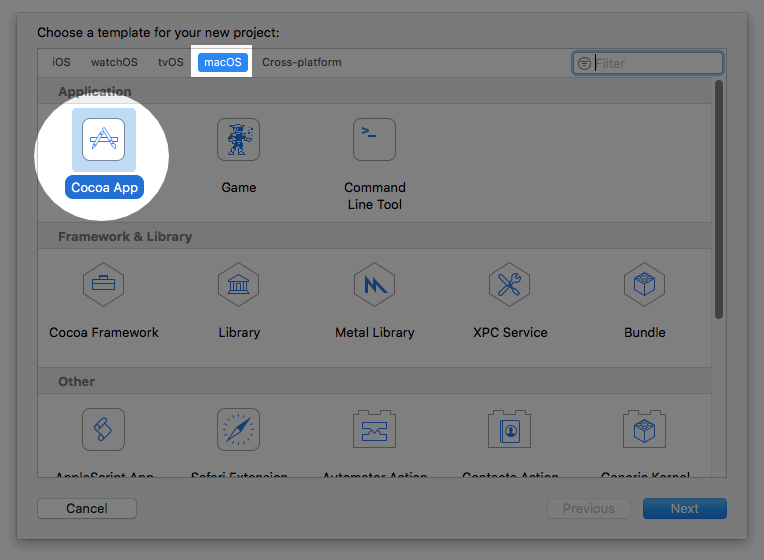Select the Cocoa Framework toolbox icon

click(104, 285)
